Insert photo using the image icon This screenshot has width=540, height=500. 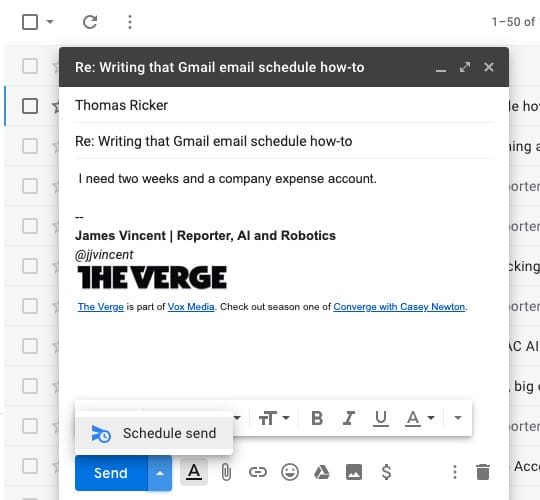coord(354,472)
